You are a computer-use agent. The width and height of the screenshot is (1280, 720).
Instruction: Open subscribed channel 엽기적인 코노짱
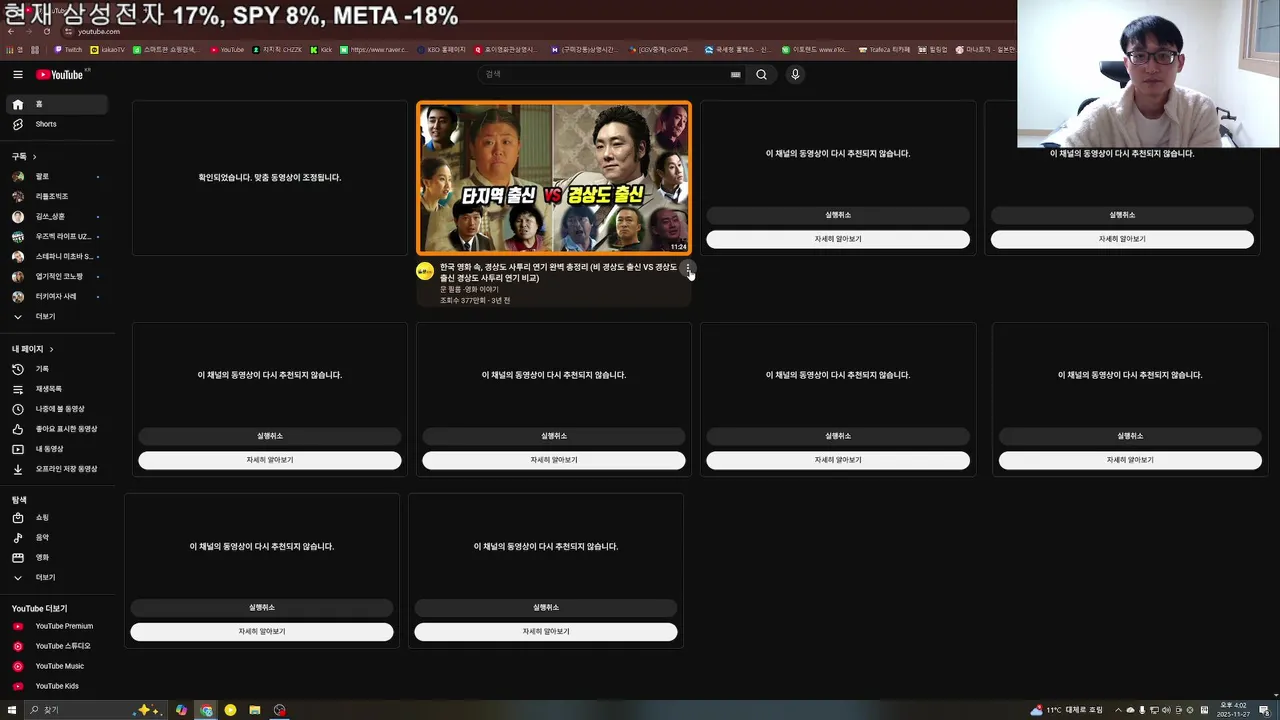pos(56,276)
